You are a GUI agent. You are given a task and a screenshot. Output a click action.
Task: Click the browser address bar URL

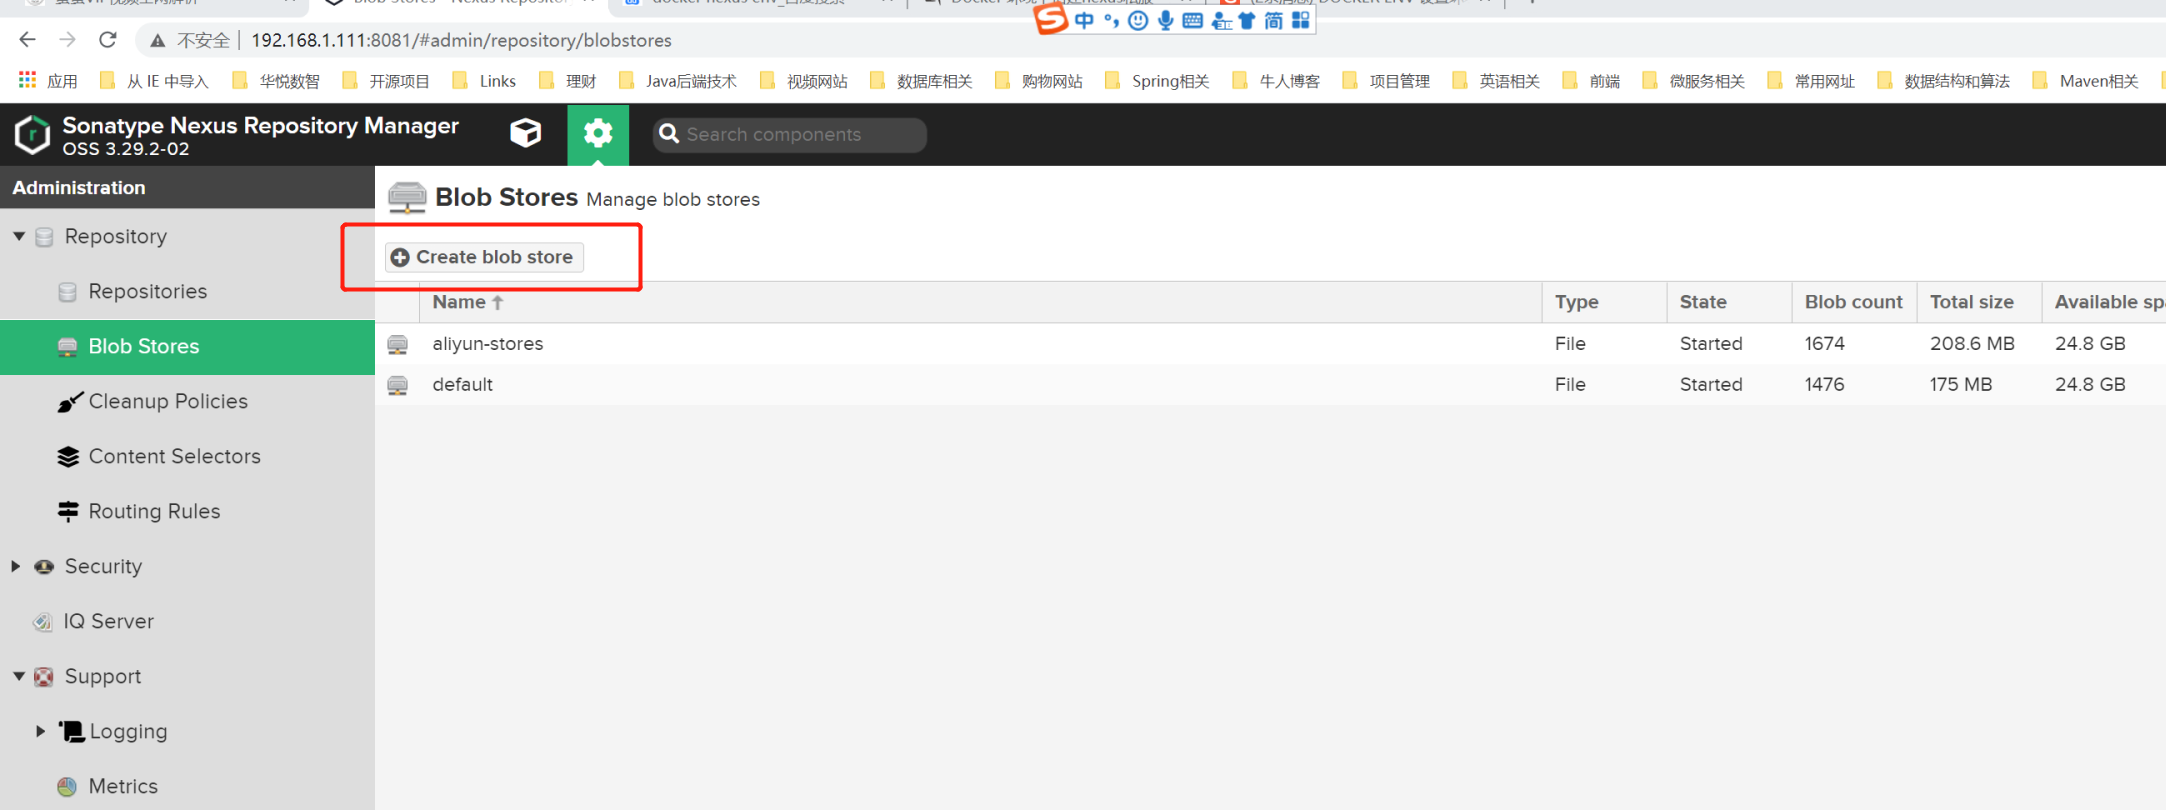tap(461, 41)
